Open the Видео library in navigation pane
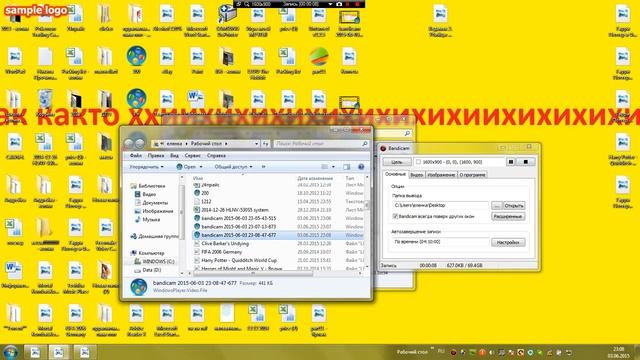The height and width of the screenshot is (360, 640). [149, 194]
